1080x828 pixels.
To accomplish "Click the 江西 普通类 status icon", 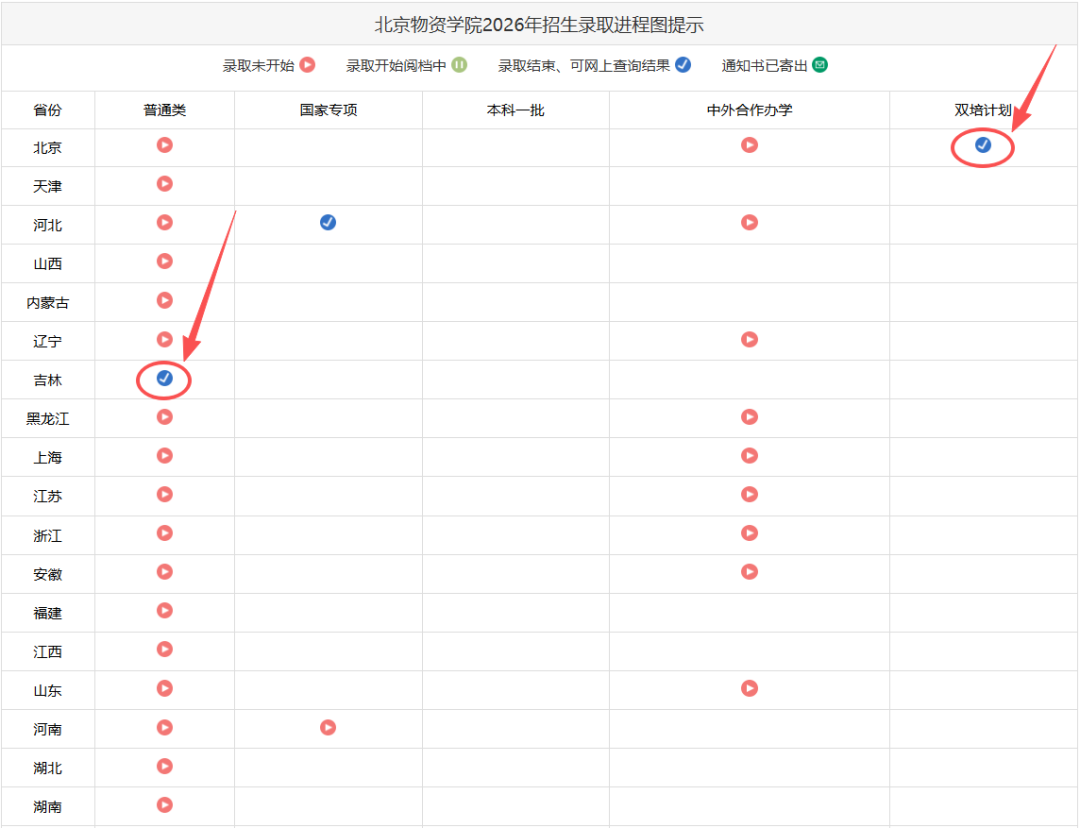I will click(165, 649).
